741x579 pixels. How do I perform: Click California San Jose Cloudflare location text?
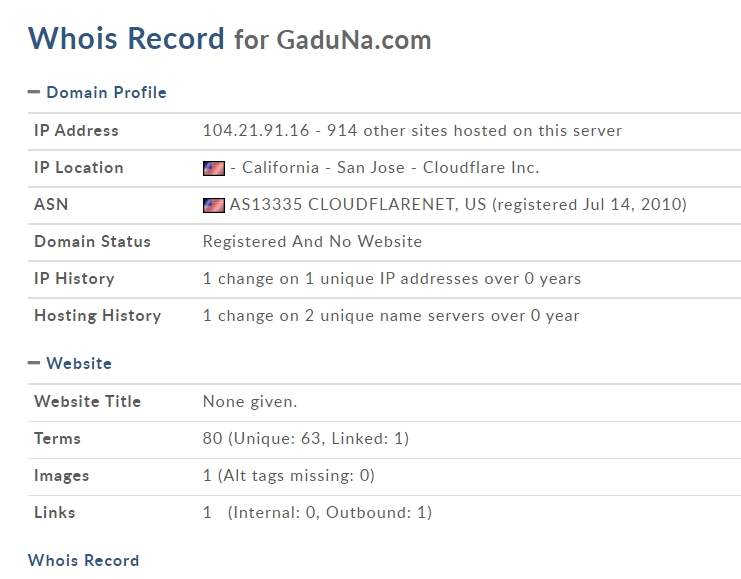tap(390, 167)
